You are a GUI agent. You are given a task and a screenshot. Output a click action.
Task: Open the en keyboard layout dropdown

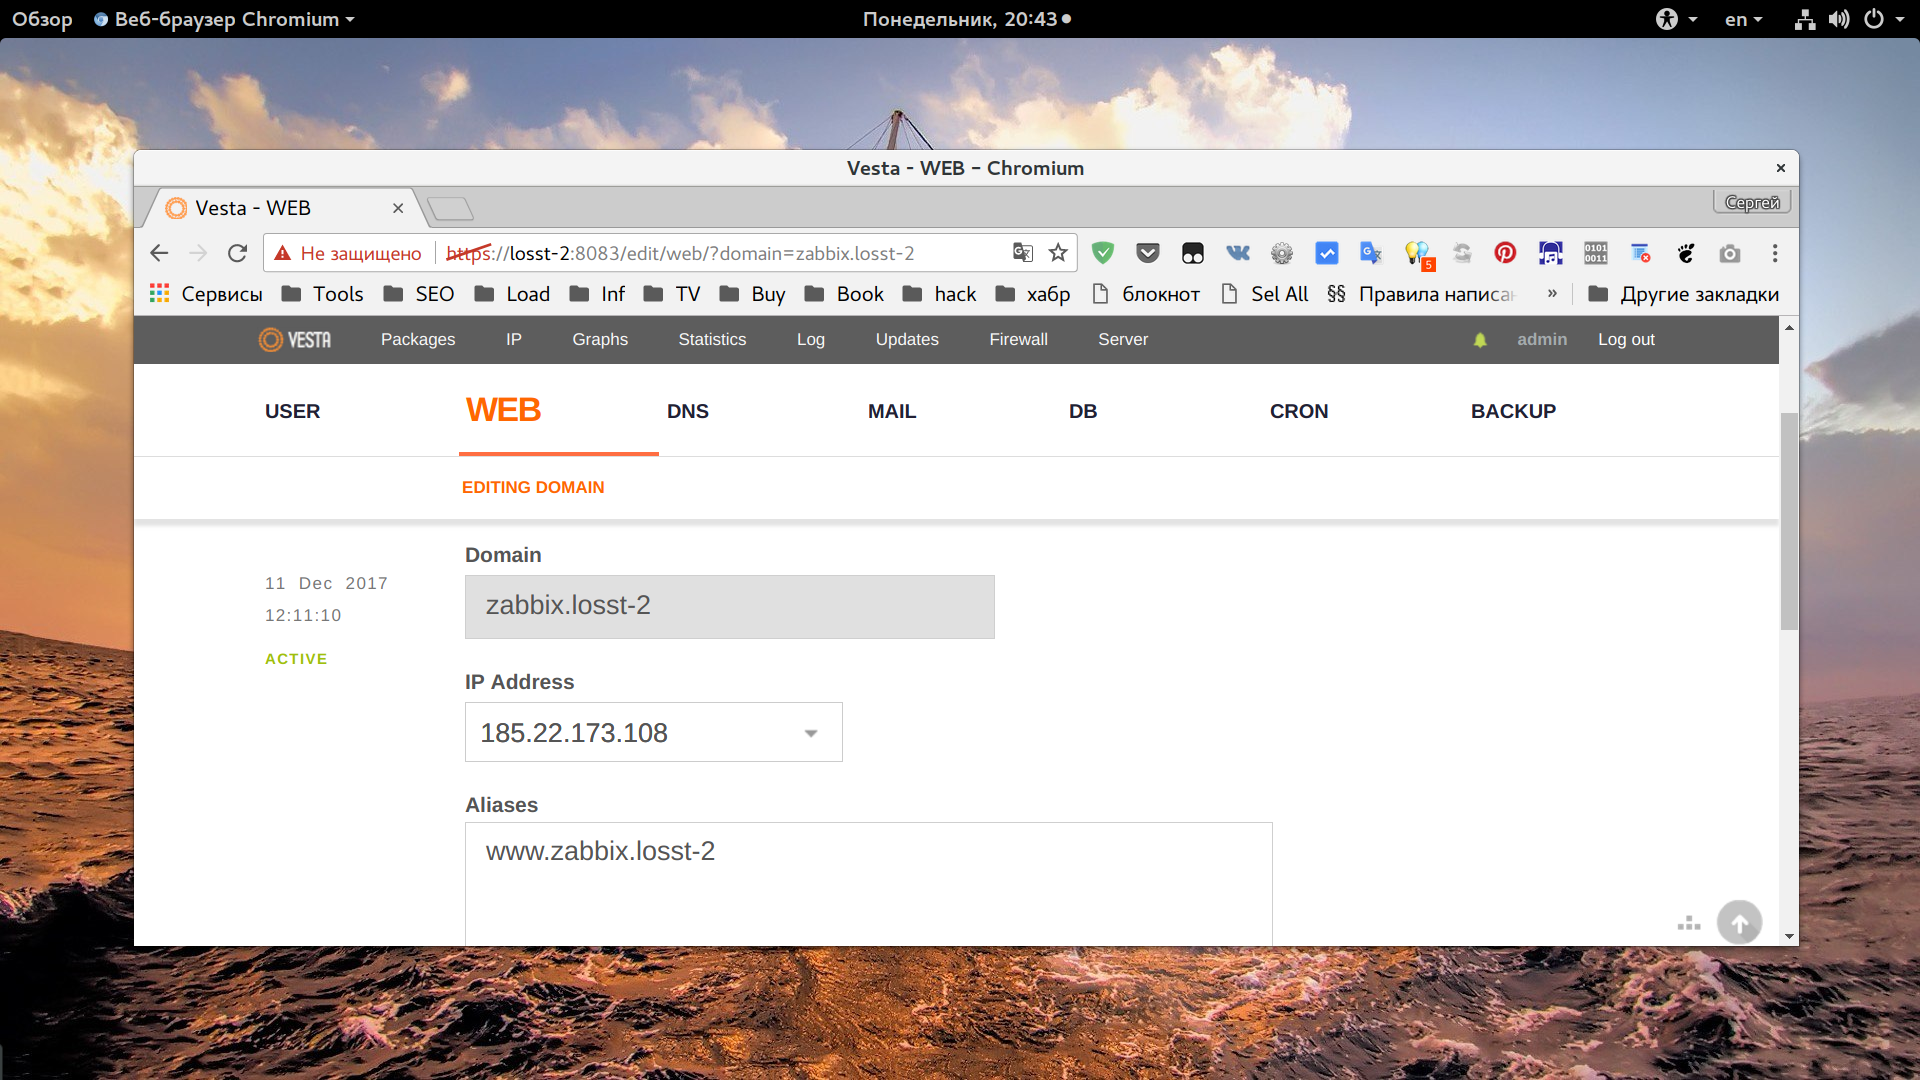click(1743, 19)
